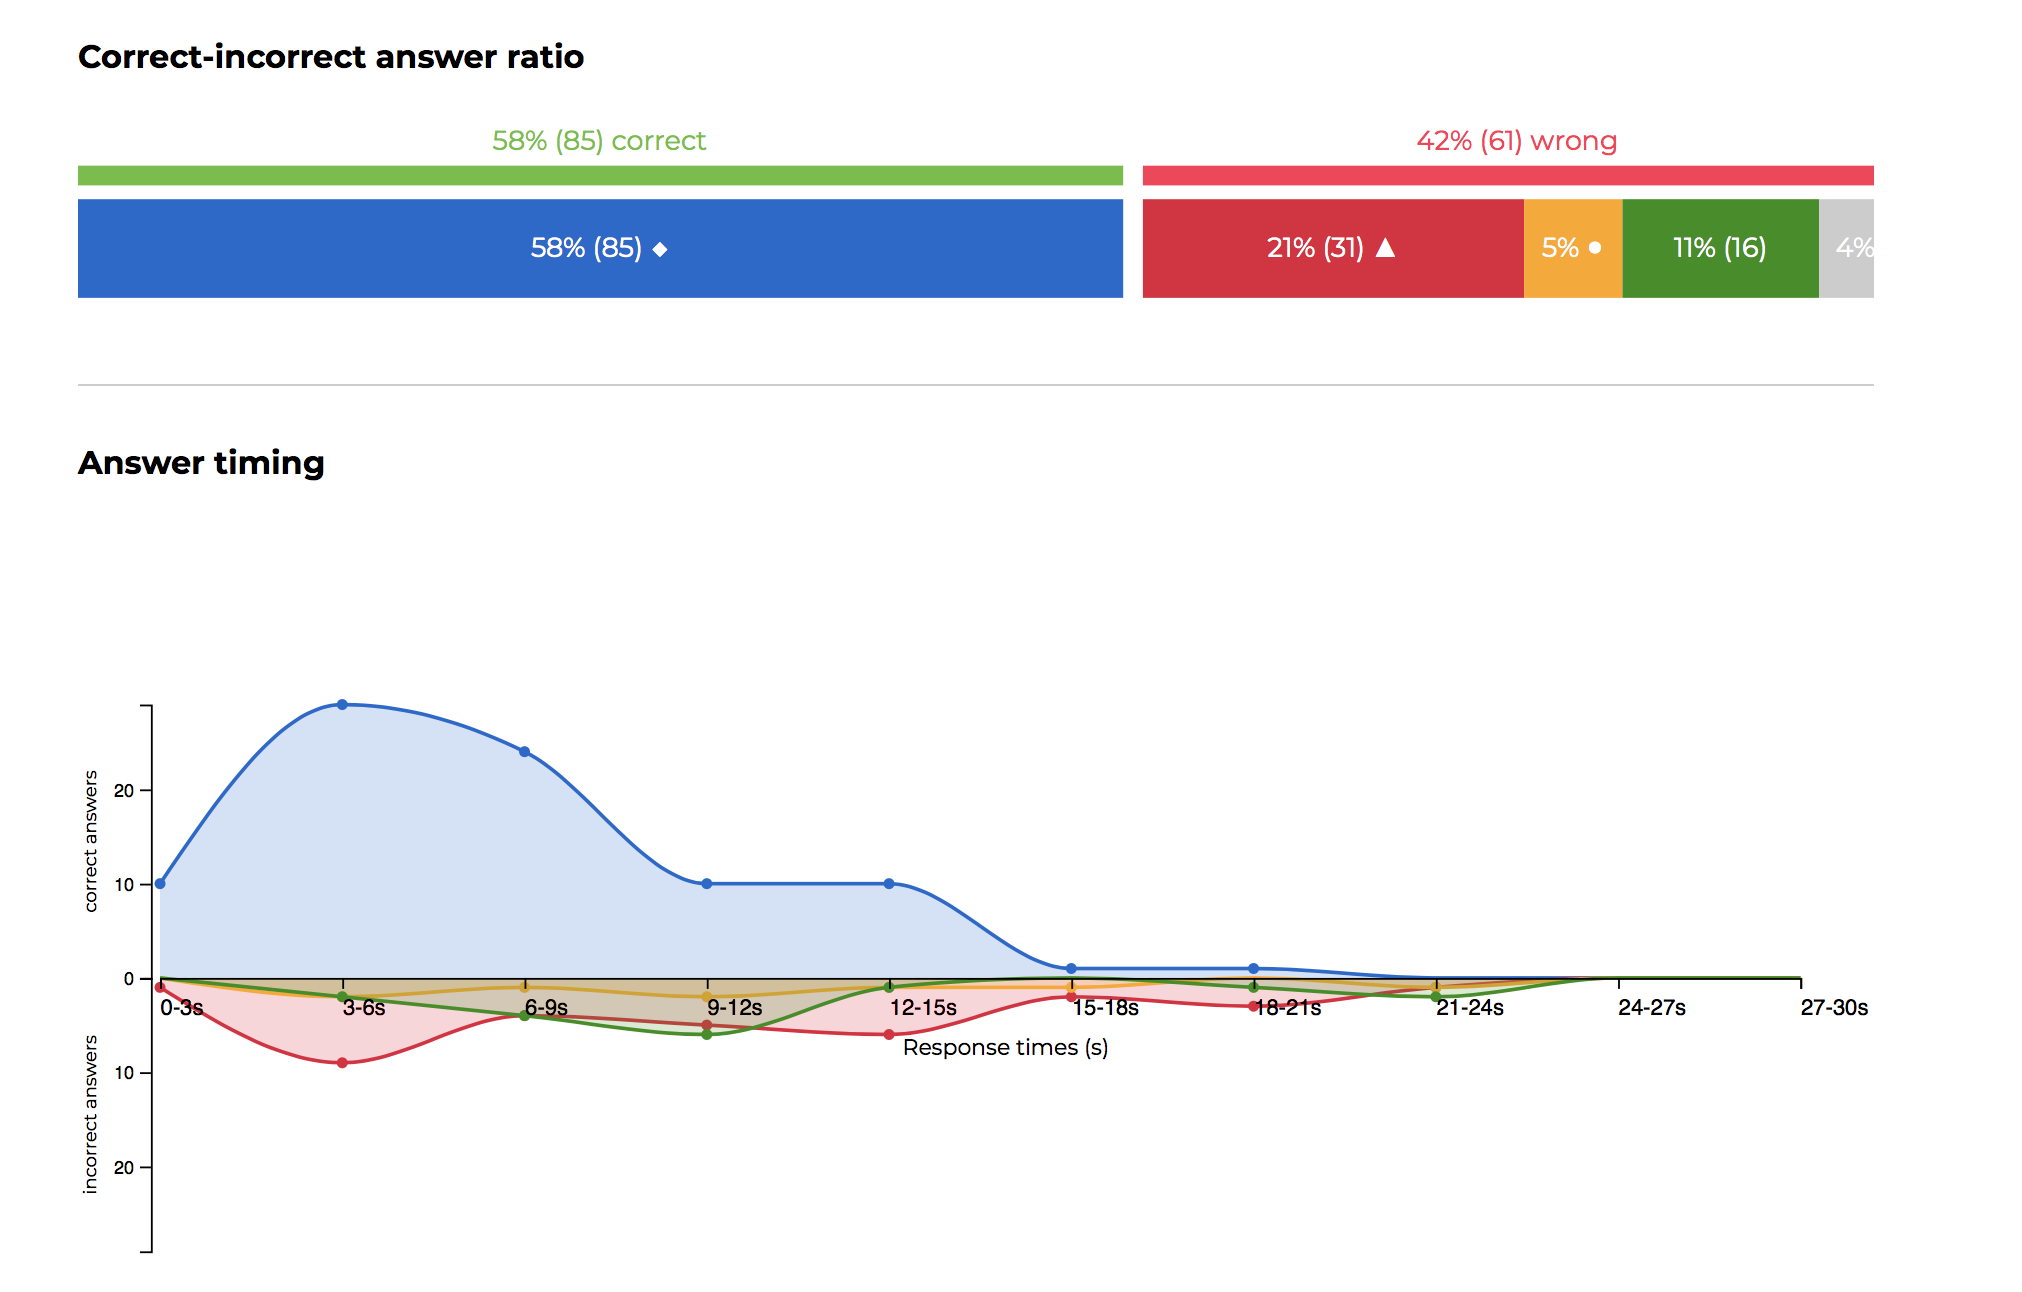
Task: Click the 'Response times (s)' axis label
Action: [x=1005, y=1047]
